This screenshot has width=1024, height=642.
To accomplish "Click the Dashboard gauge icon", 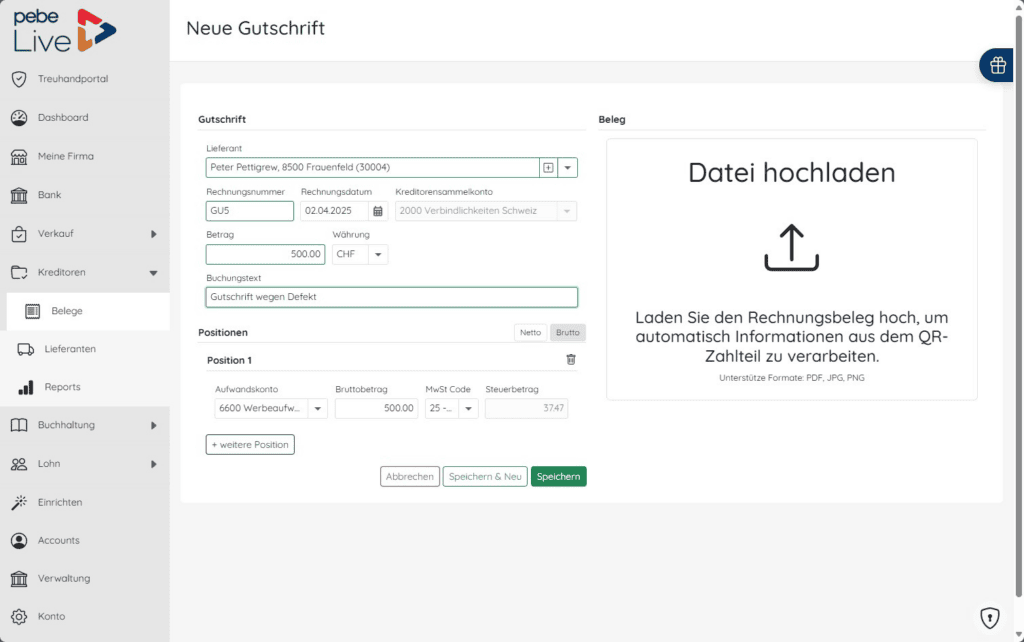I will [x=19, y=118].
